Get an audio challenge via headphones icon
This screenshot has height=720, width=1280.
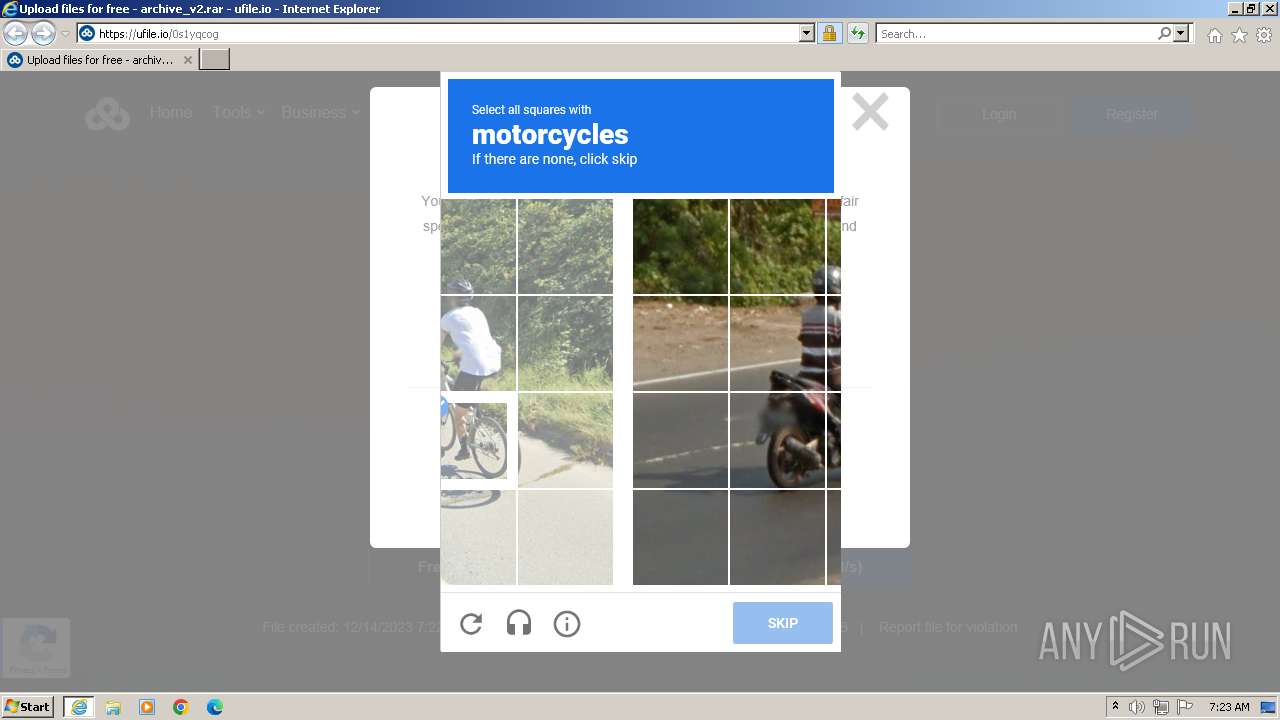point(518,624)
